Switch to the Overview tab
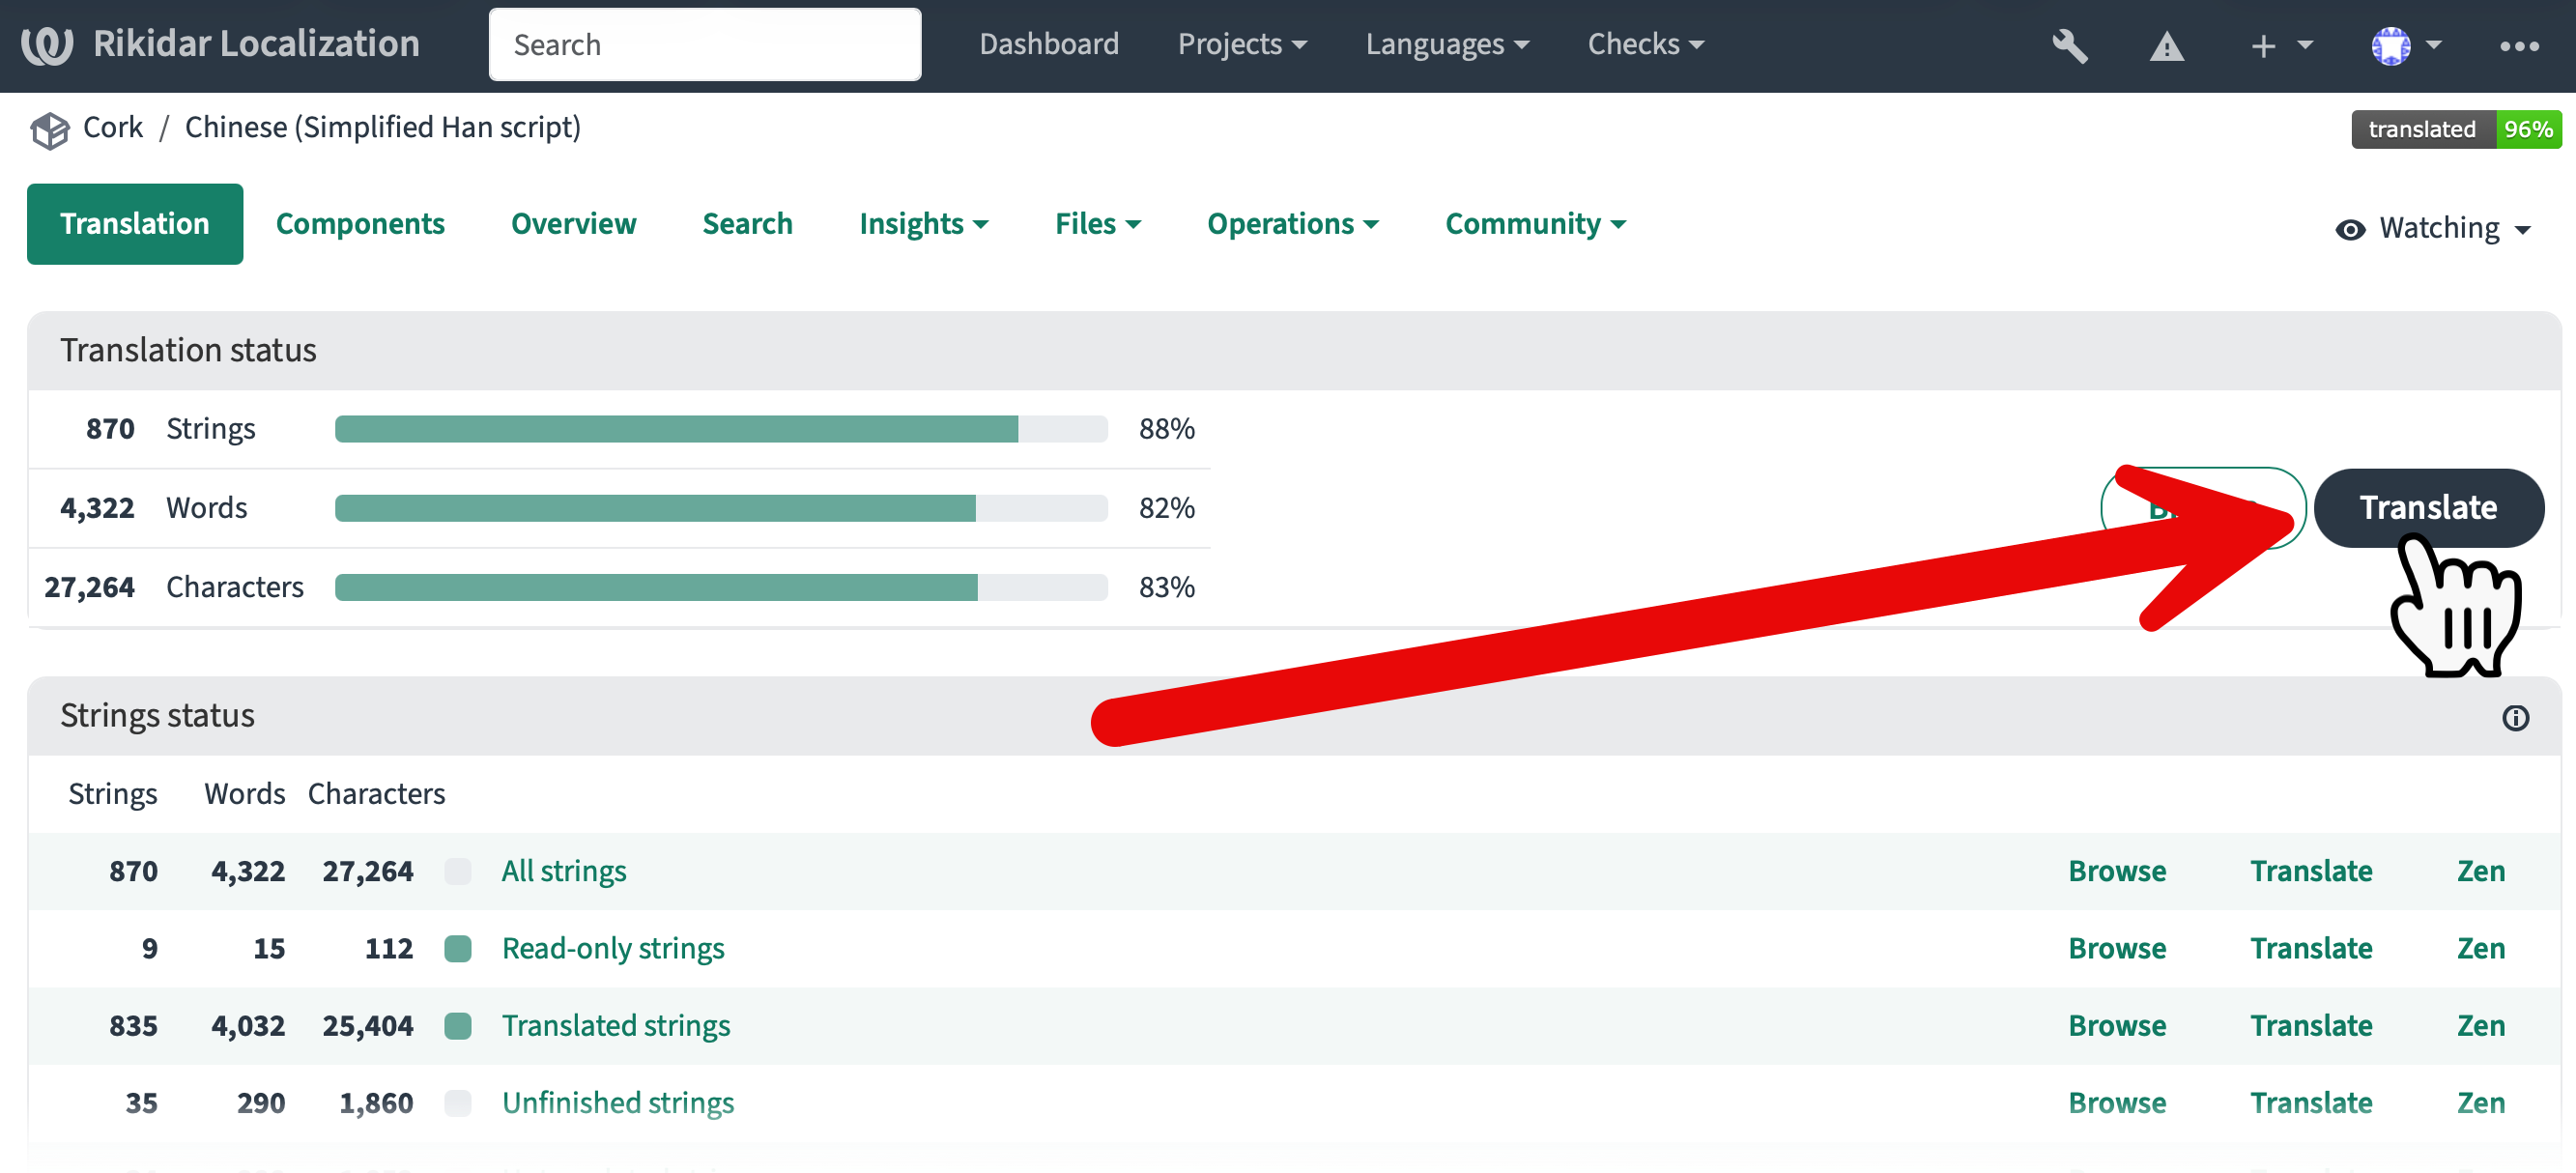This screenshot has height=1173, width=2576. (573, 223)
